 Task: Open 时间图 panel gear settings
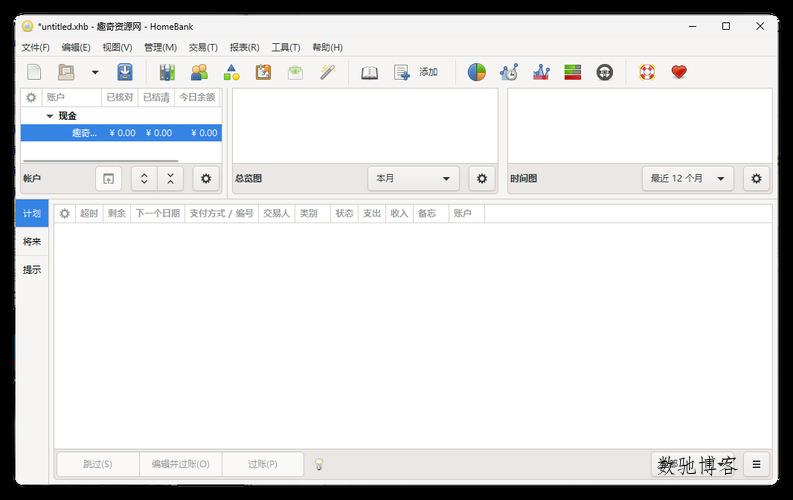coord(756,178)
